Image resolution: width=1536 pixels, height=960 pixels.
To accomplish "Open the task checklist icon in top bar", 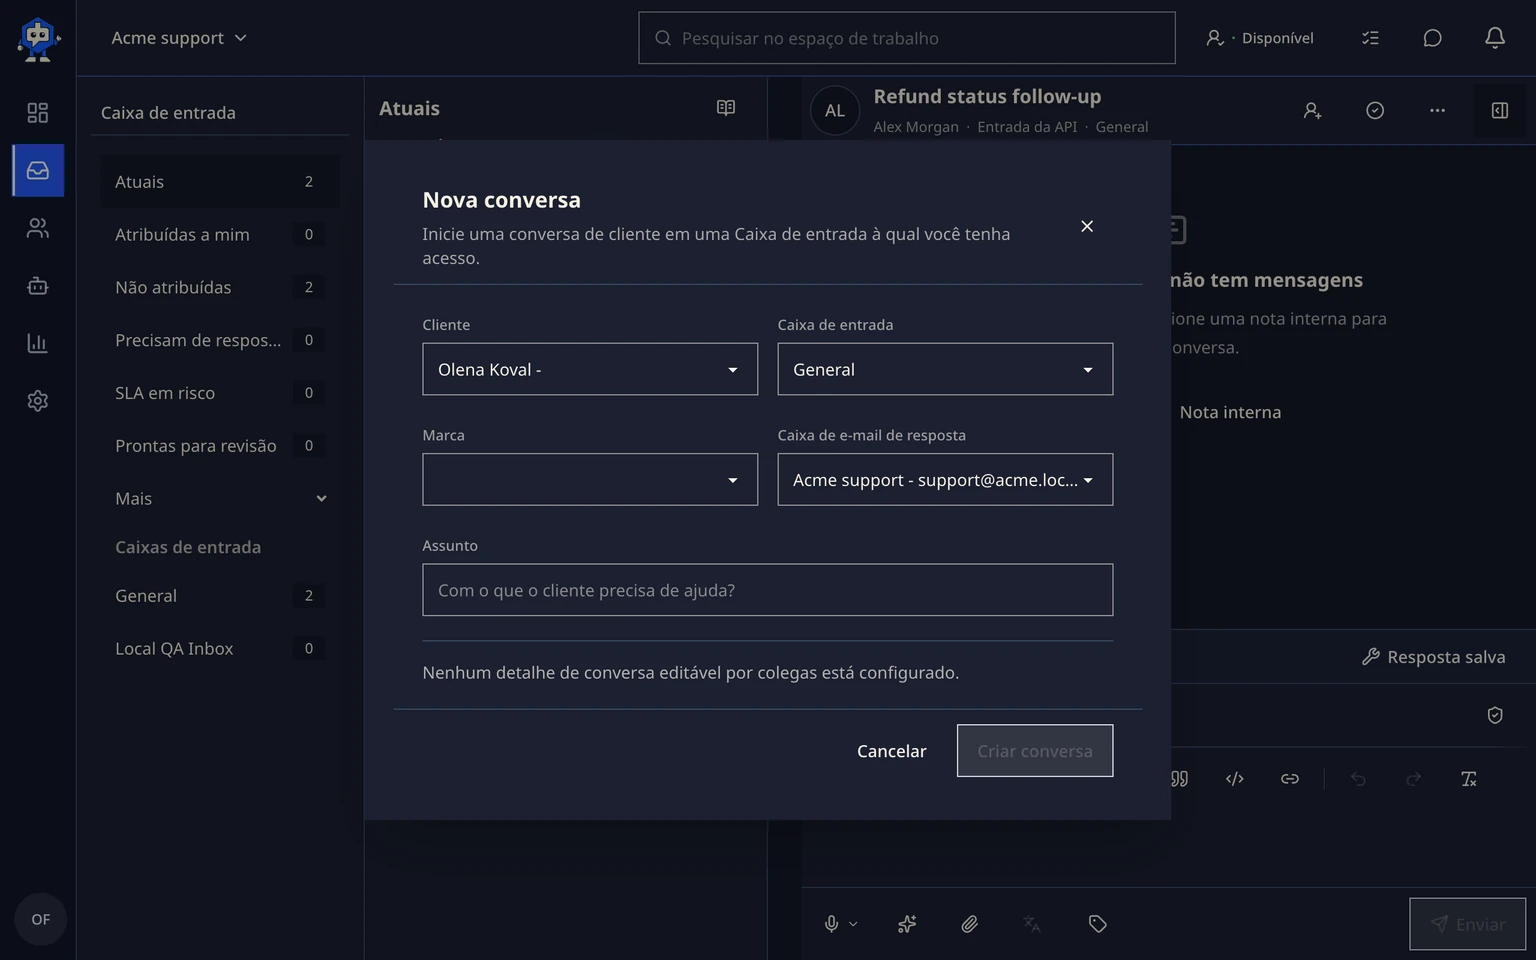I will [x=1371, y=38].
